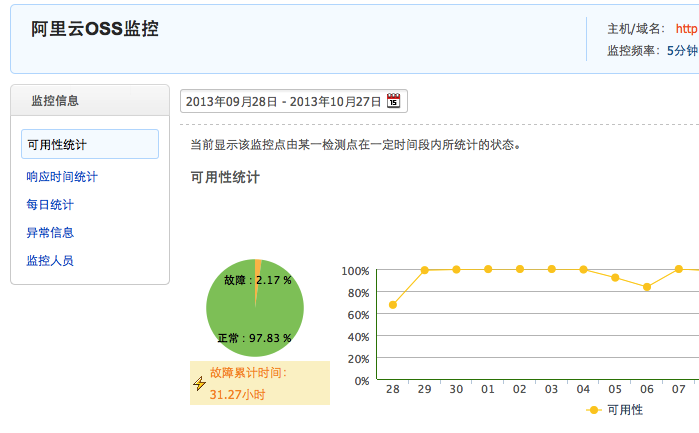Click the chart data point for day 28
This screenshot has width=699, height=433.
393,305
